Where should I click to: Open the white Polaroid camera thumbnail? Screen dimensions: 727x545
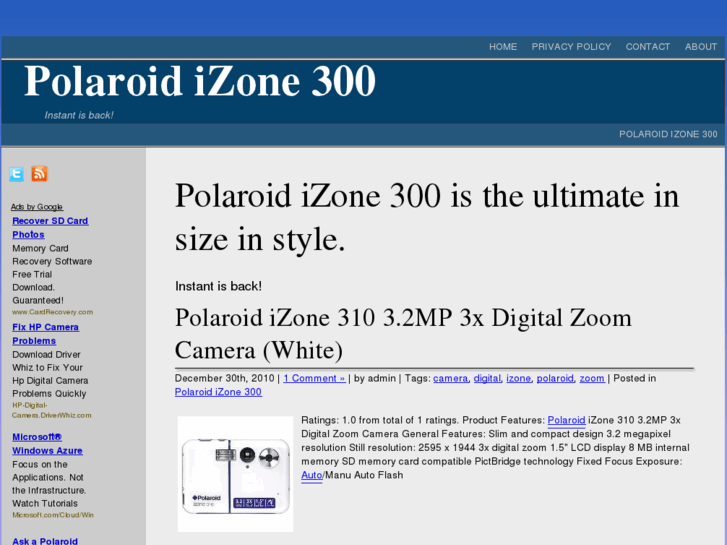coord(236,474)
